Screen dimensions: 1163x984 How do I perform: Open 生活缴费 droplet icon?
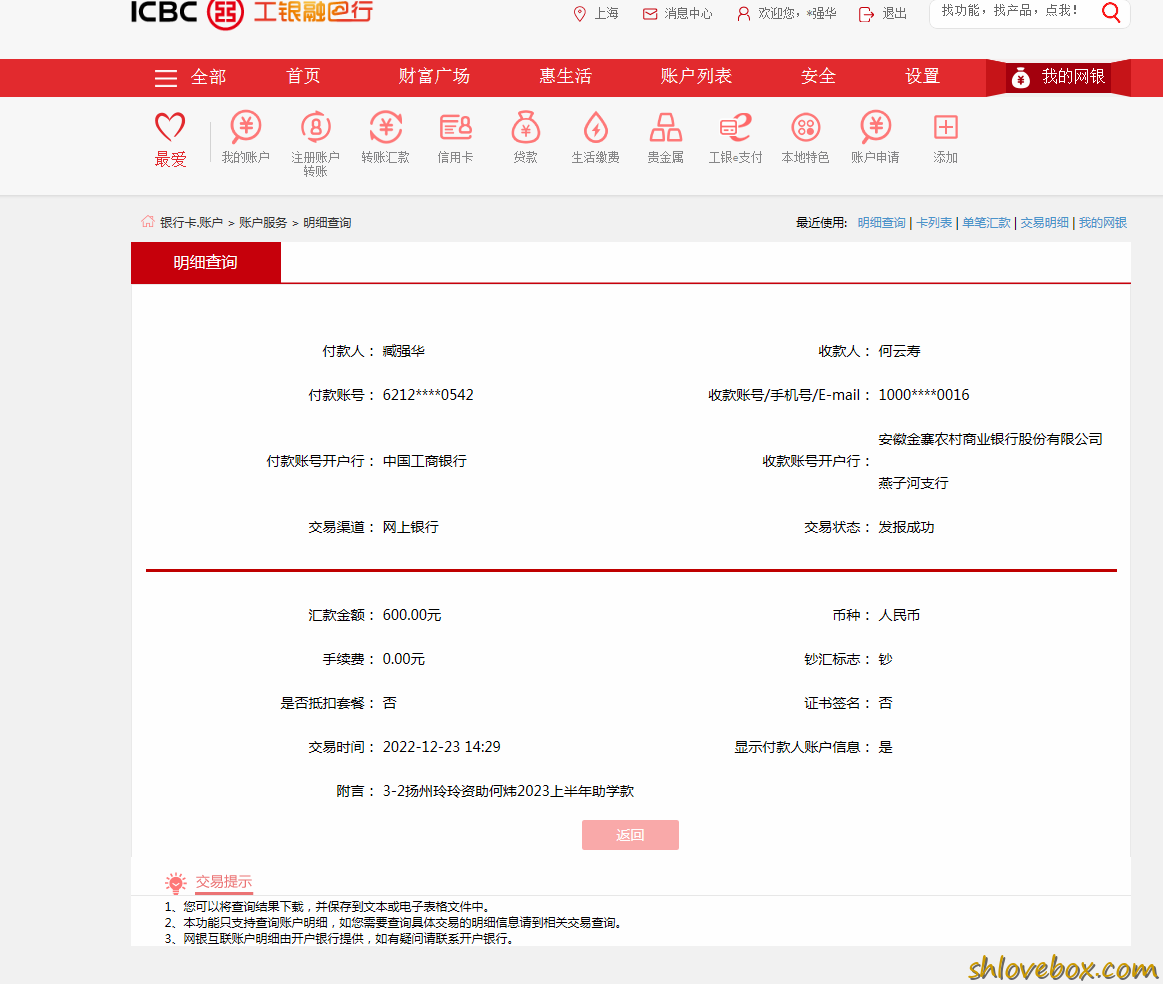(596, 127)
